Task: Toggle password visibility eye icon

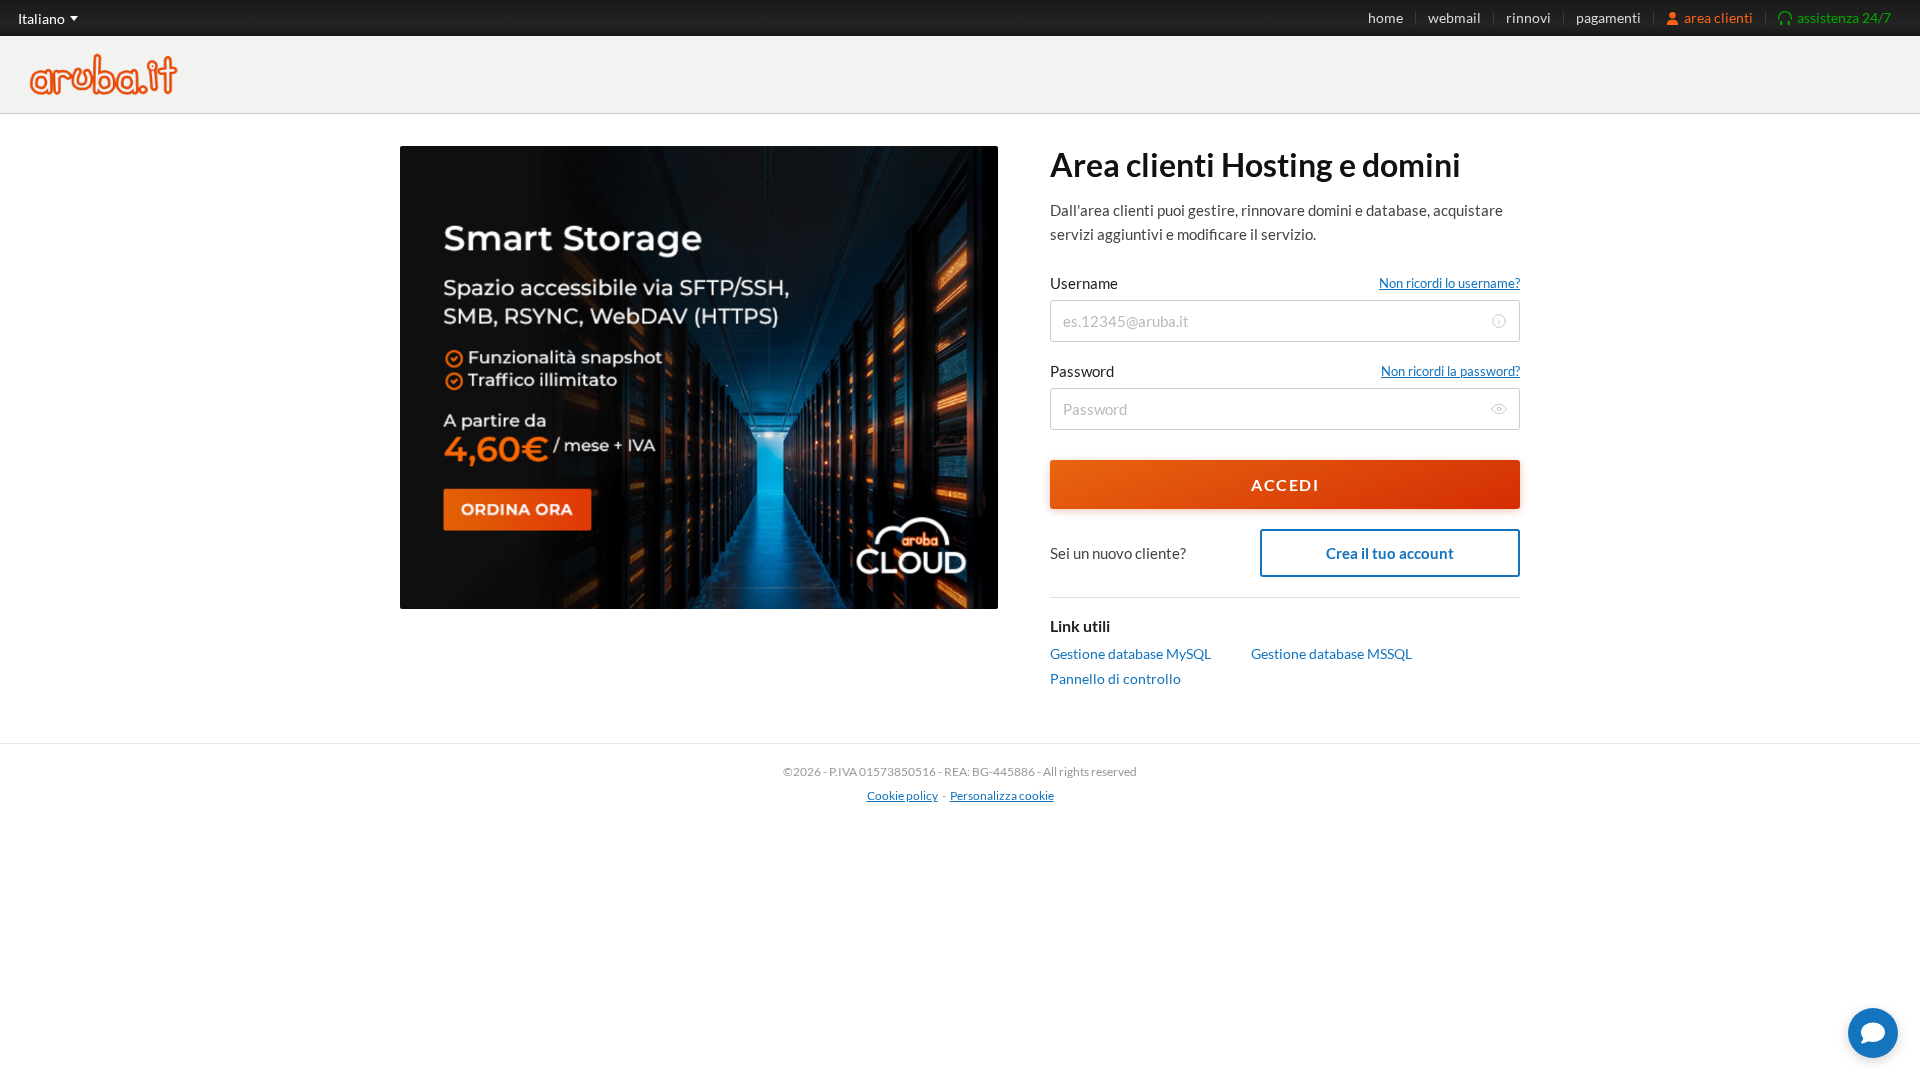Action: [1498, 409]
